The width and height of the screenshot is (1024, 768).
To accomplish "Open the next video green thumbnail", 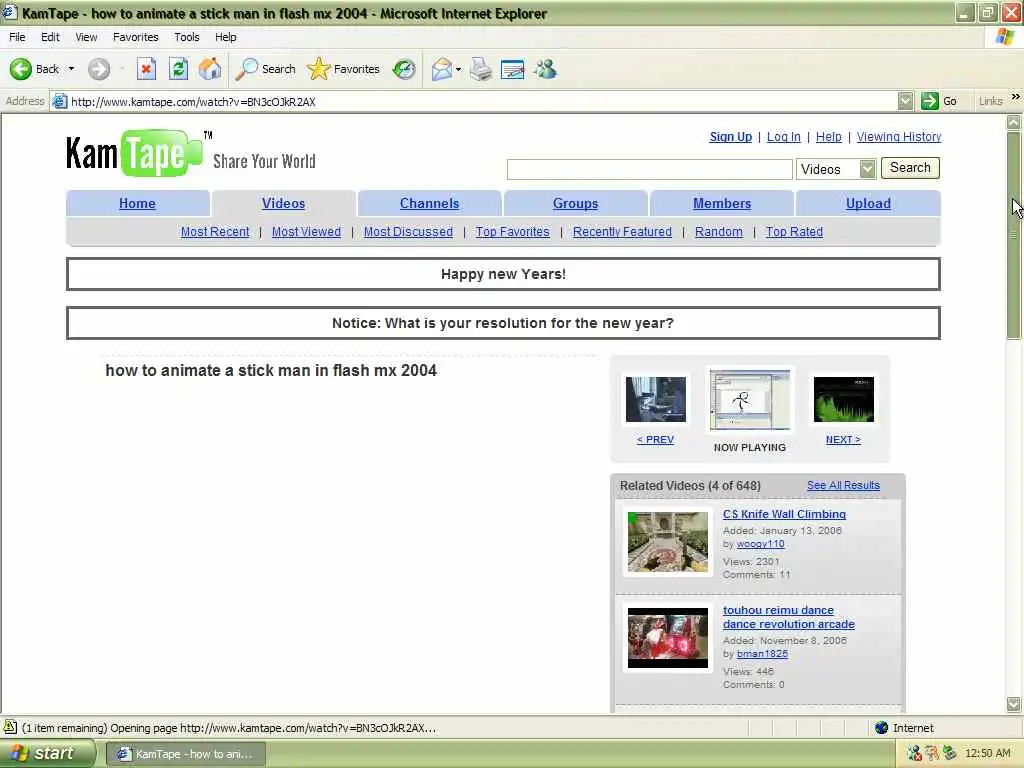I will 843,399.
